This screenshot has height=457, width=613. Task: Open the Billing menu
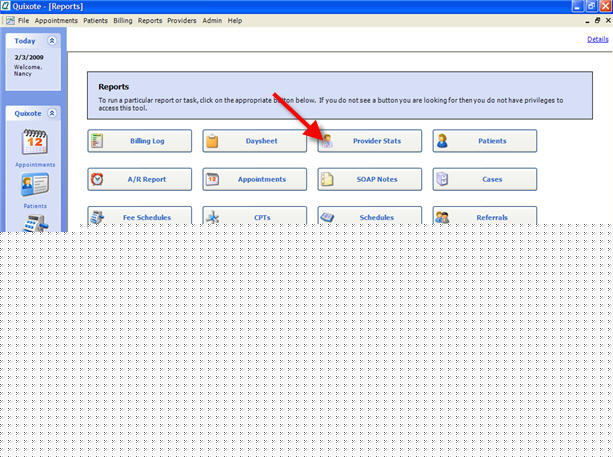(x=123, y=20)
